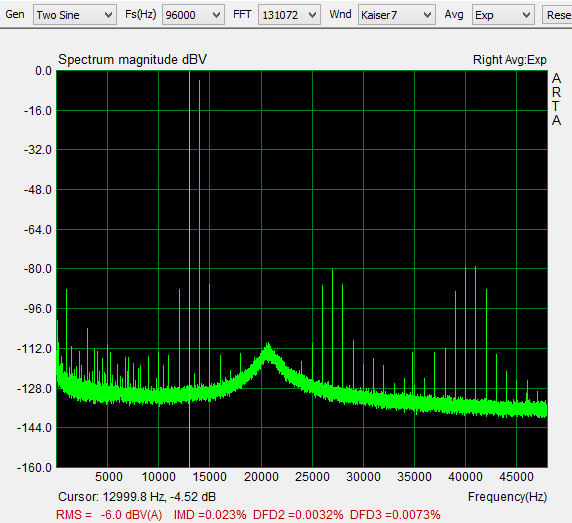Click the 'Spectrum magnitude dBV' plot title
Screen dimensions: 572x523
[x=132, y=59]
